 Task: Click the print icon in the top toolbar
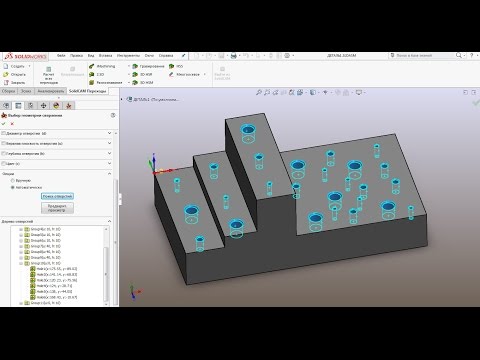point(234,56)
